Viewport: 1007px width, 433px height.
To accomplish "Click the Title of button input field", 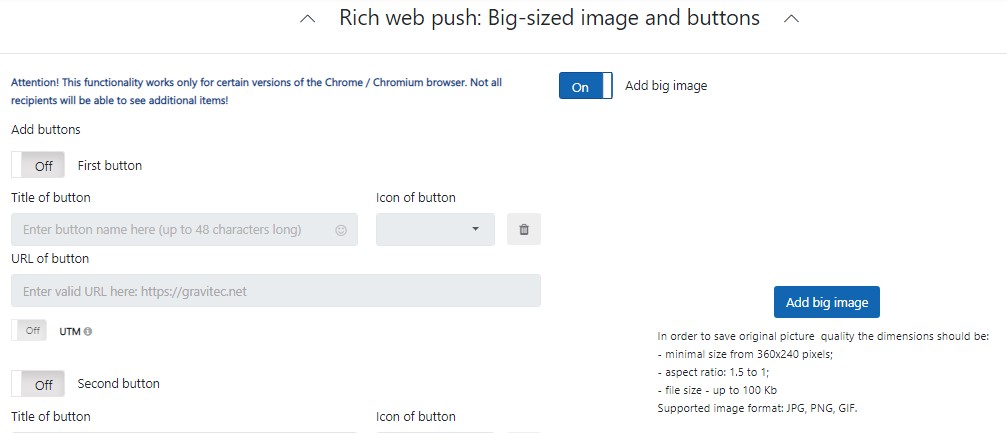I will pyautogui.click(x=184, y=229).
